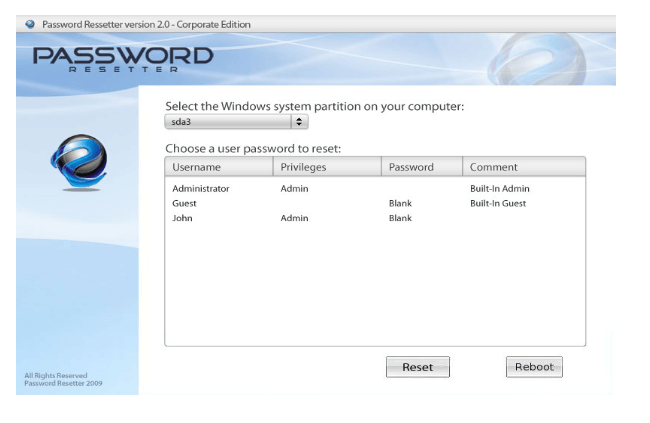Click the title bar globe icon
Viewport: 650px width, 423px height.
point(30,24)
